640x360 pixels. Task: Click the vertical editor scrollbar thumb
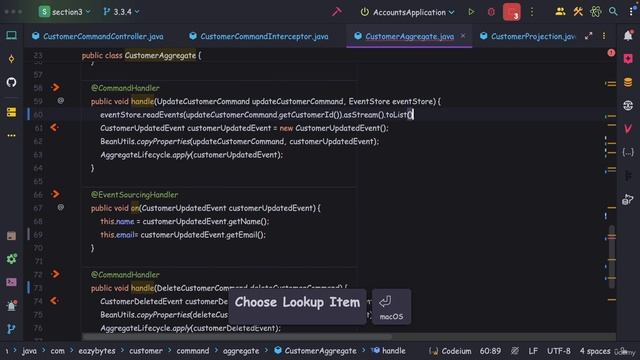[611, 257]
